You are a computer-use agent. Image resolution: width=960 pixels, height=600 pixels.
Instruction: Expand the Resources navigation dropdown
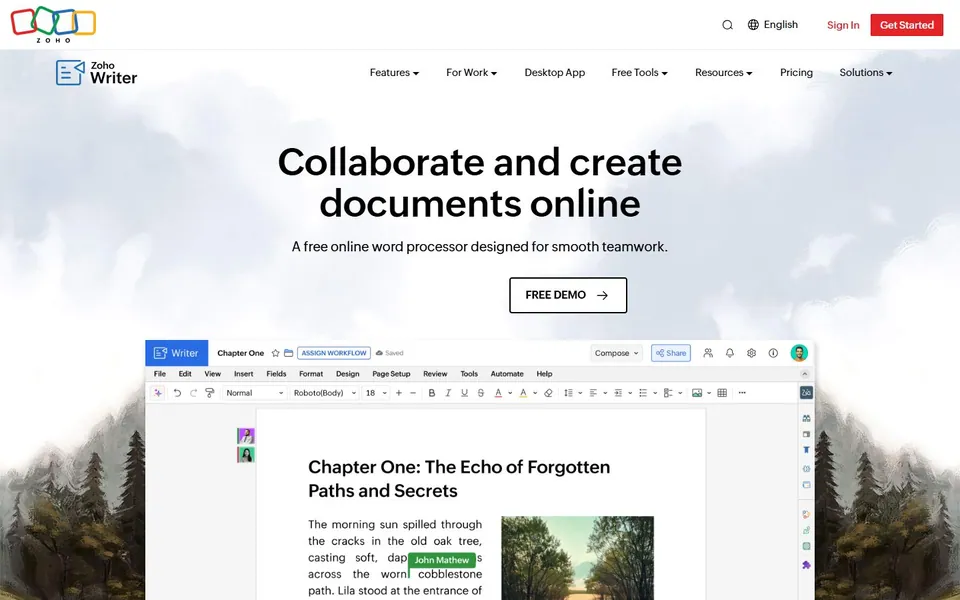(x=723, y=72)
